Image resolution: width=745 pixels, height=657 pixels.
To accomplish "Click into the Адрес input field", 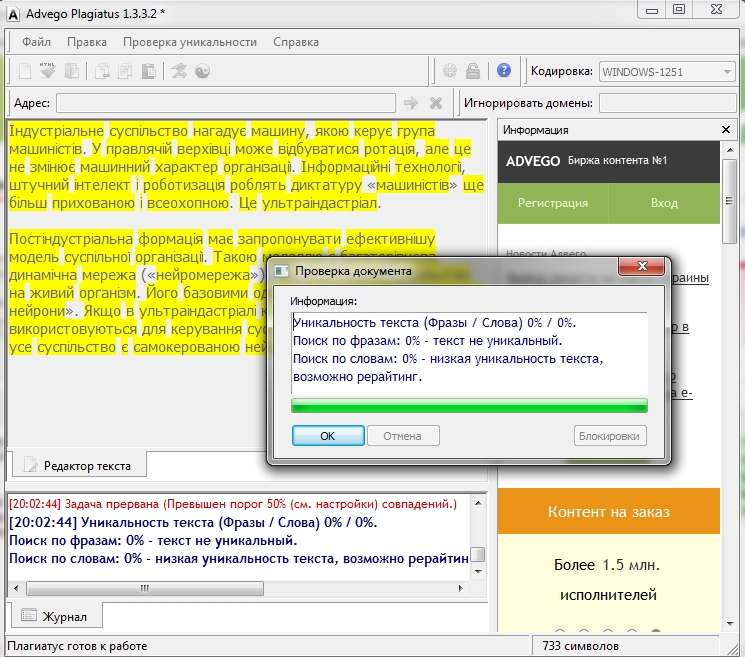I will (226, 103).
